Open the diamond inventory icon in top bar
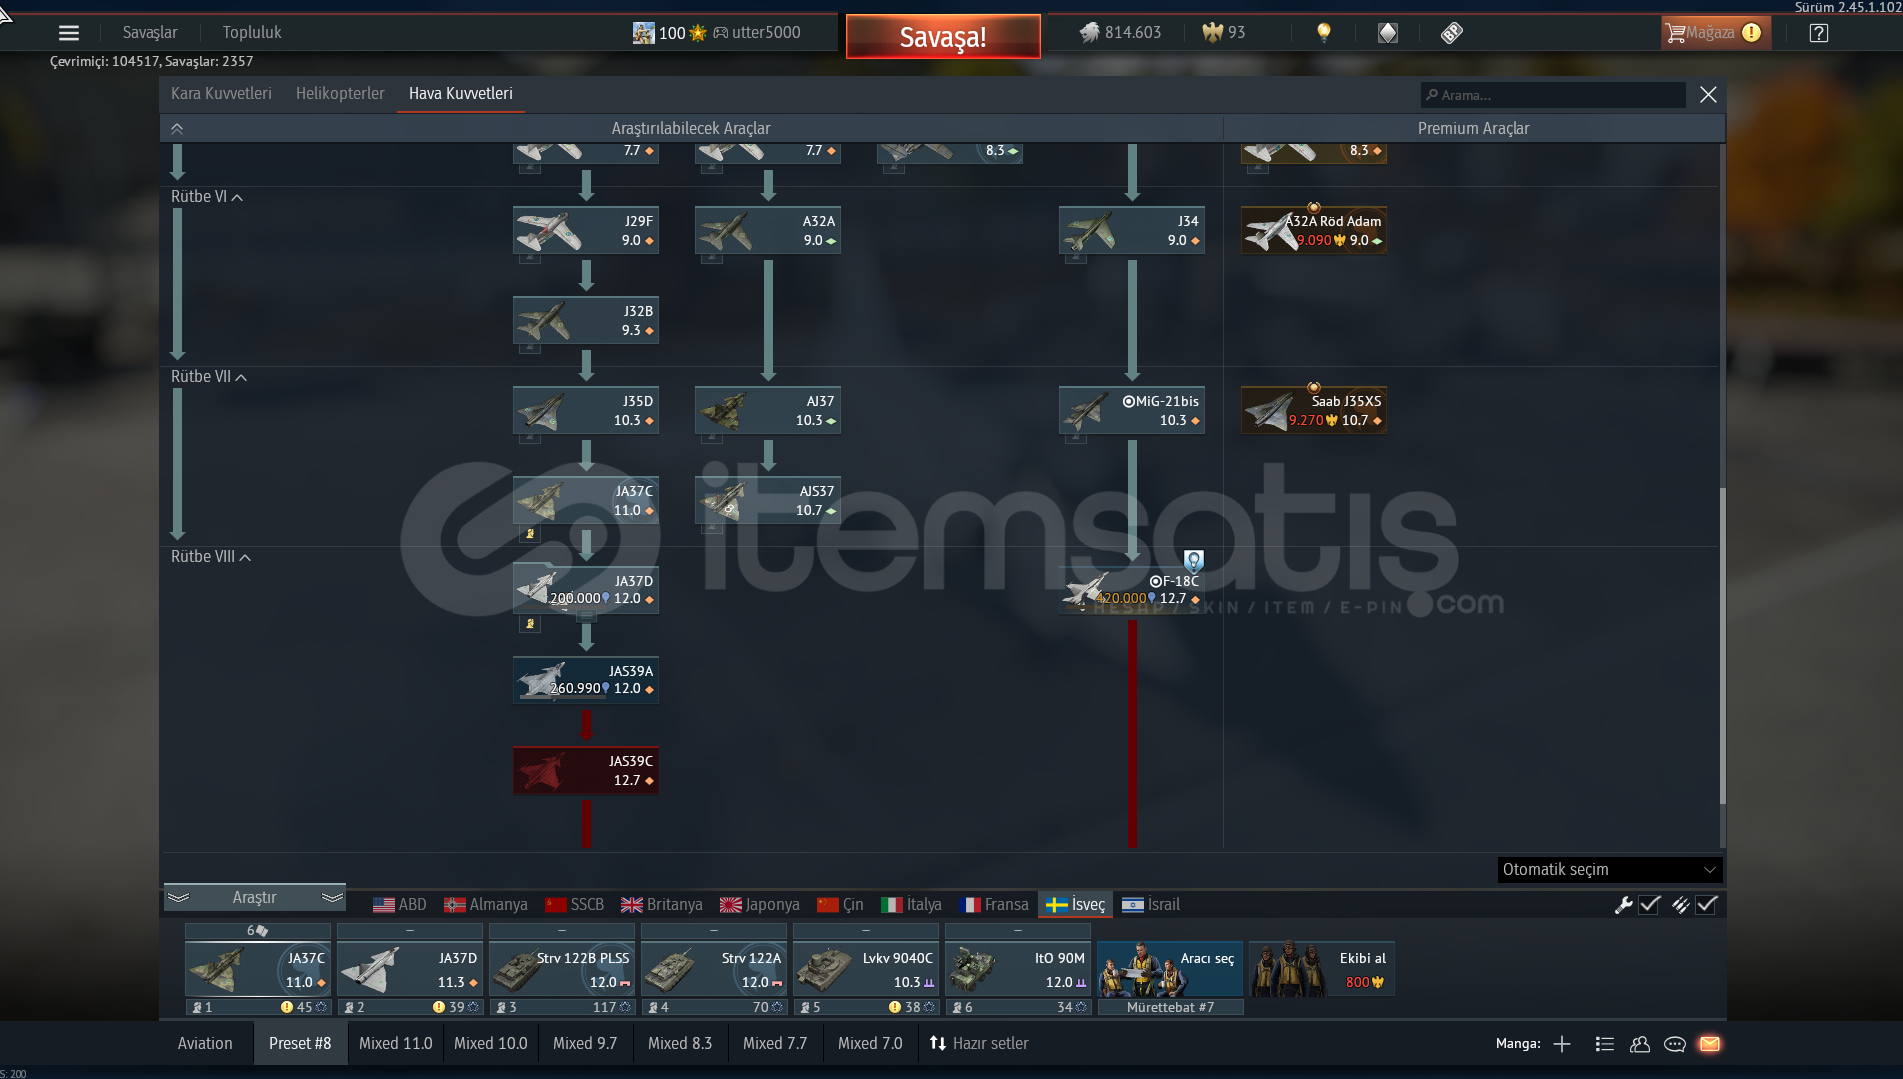Screen dimensions: 1903x1079 (x=1387, y=33)
